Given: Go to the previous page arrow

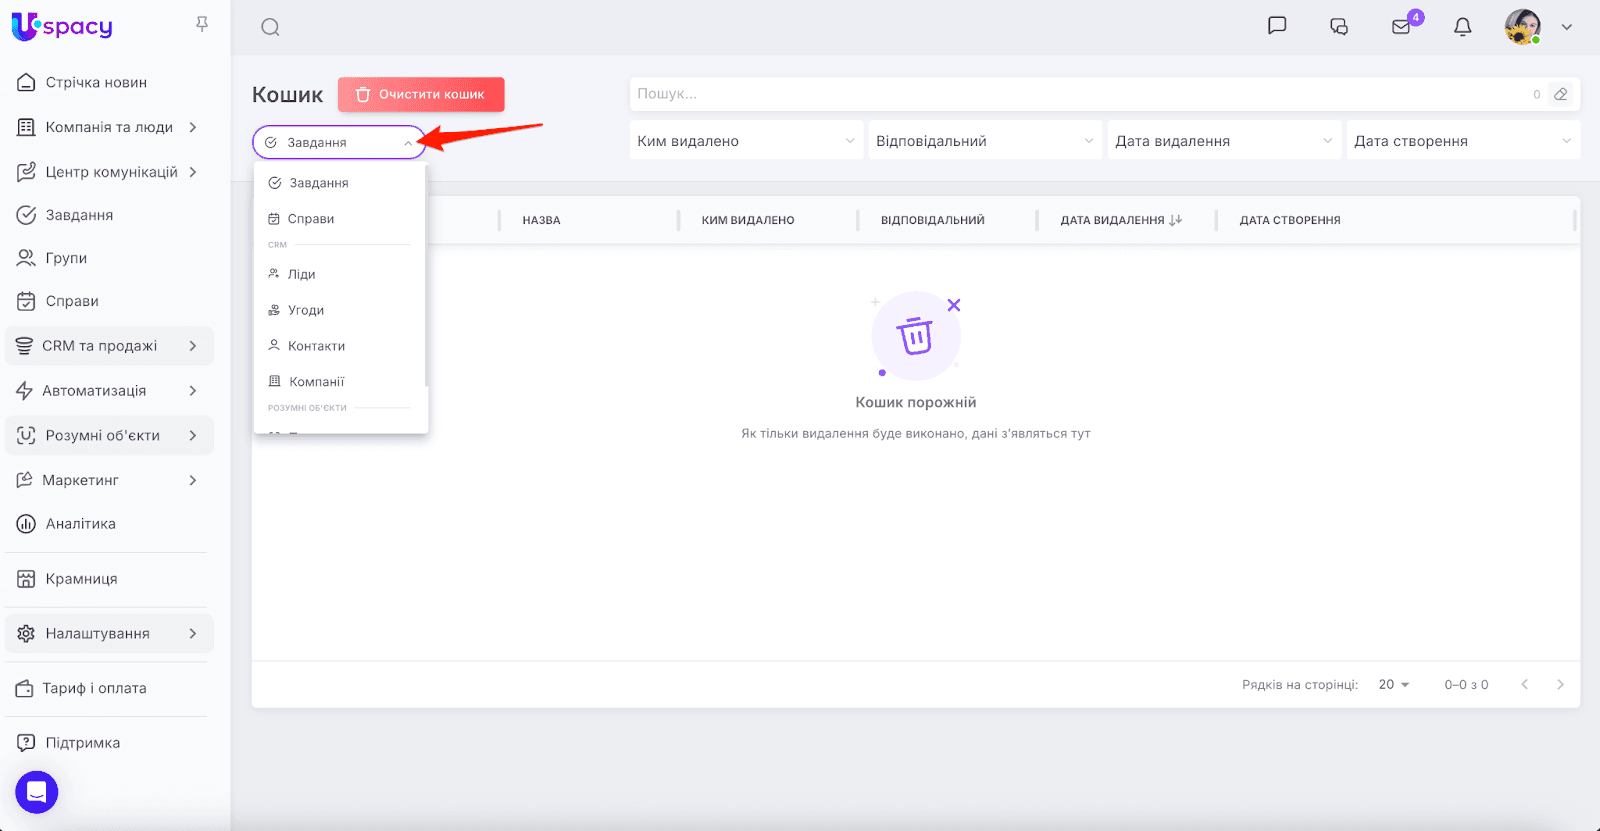Looking at the screenshot, I should pyautogui.click(x=1525, y=685).
